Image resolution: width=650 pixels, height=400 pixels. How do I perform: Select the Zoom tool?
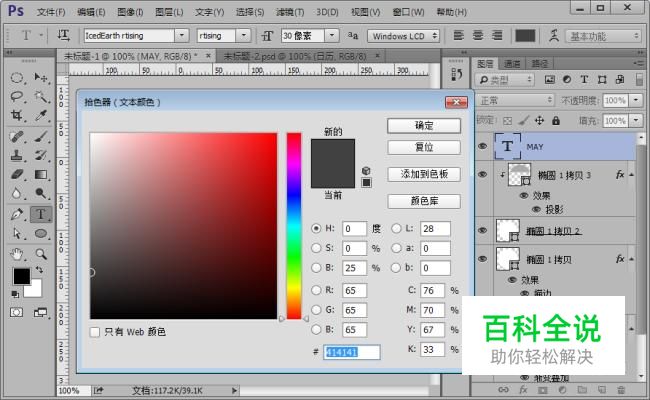(41, 254)
